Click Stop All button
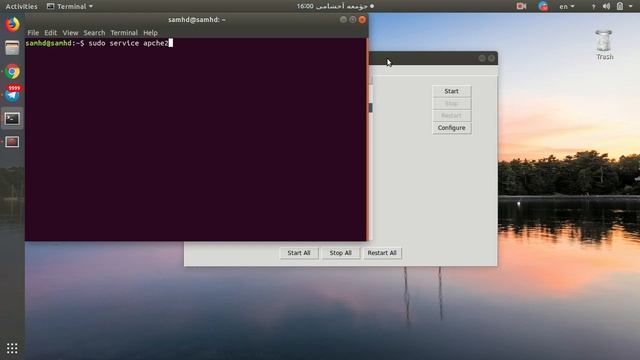Screen dimensions: 640x360 tap(340, 253)
